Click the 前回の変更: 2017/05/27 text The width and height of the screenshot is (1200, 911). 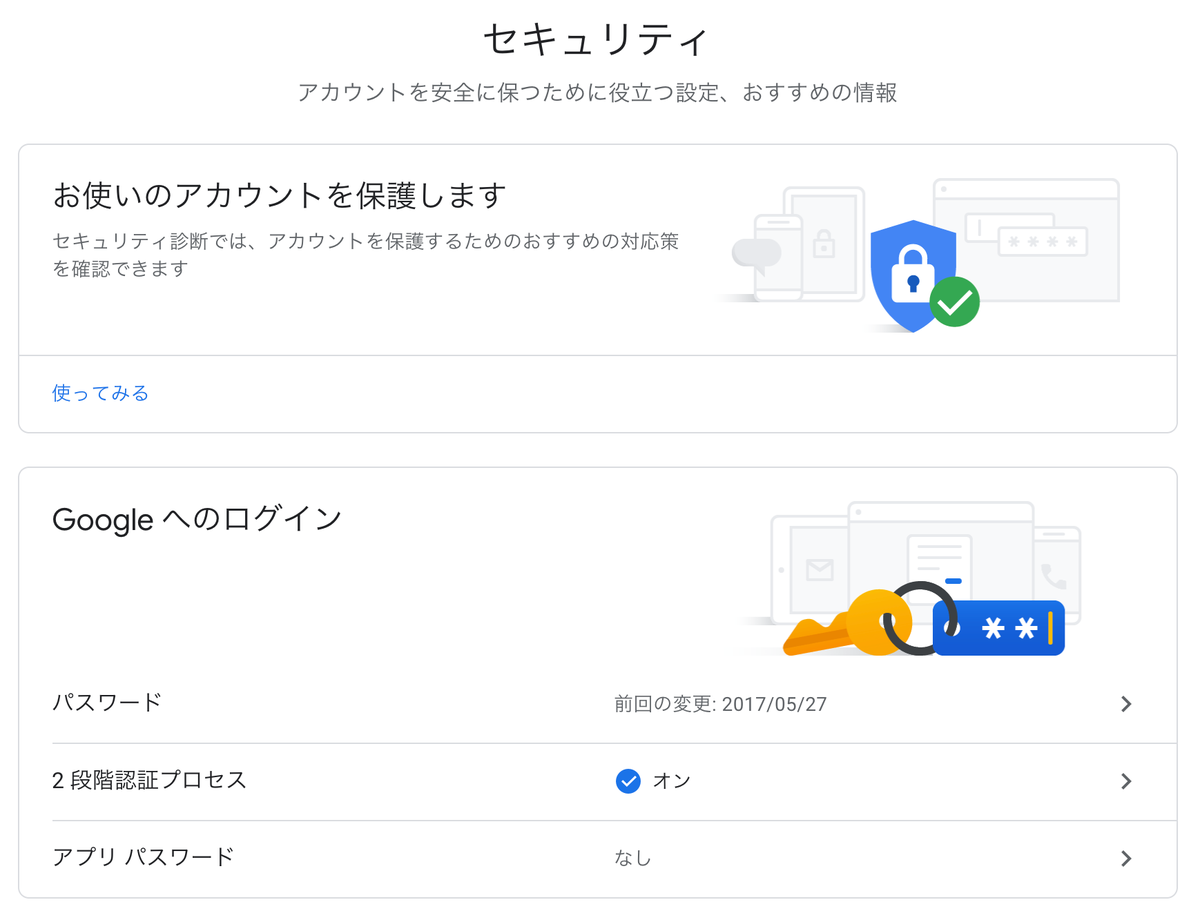(x=720, y=704)
